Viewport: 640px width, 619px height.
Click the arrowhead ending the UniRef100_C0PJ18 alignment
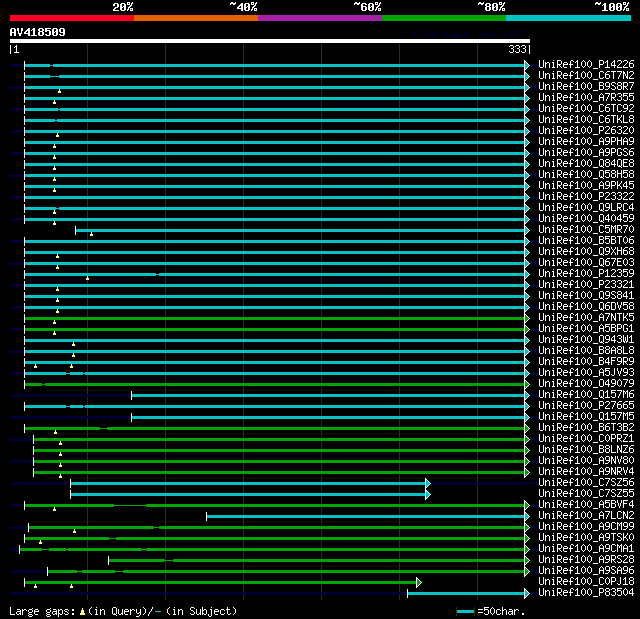tap(418, 581)
